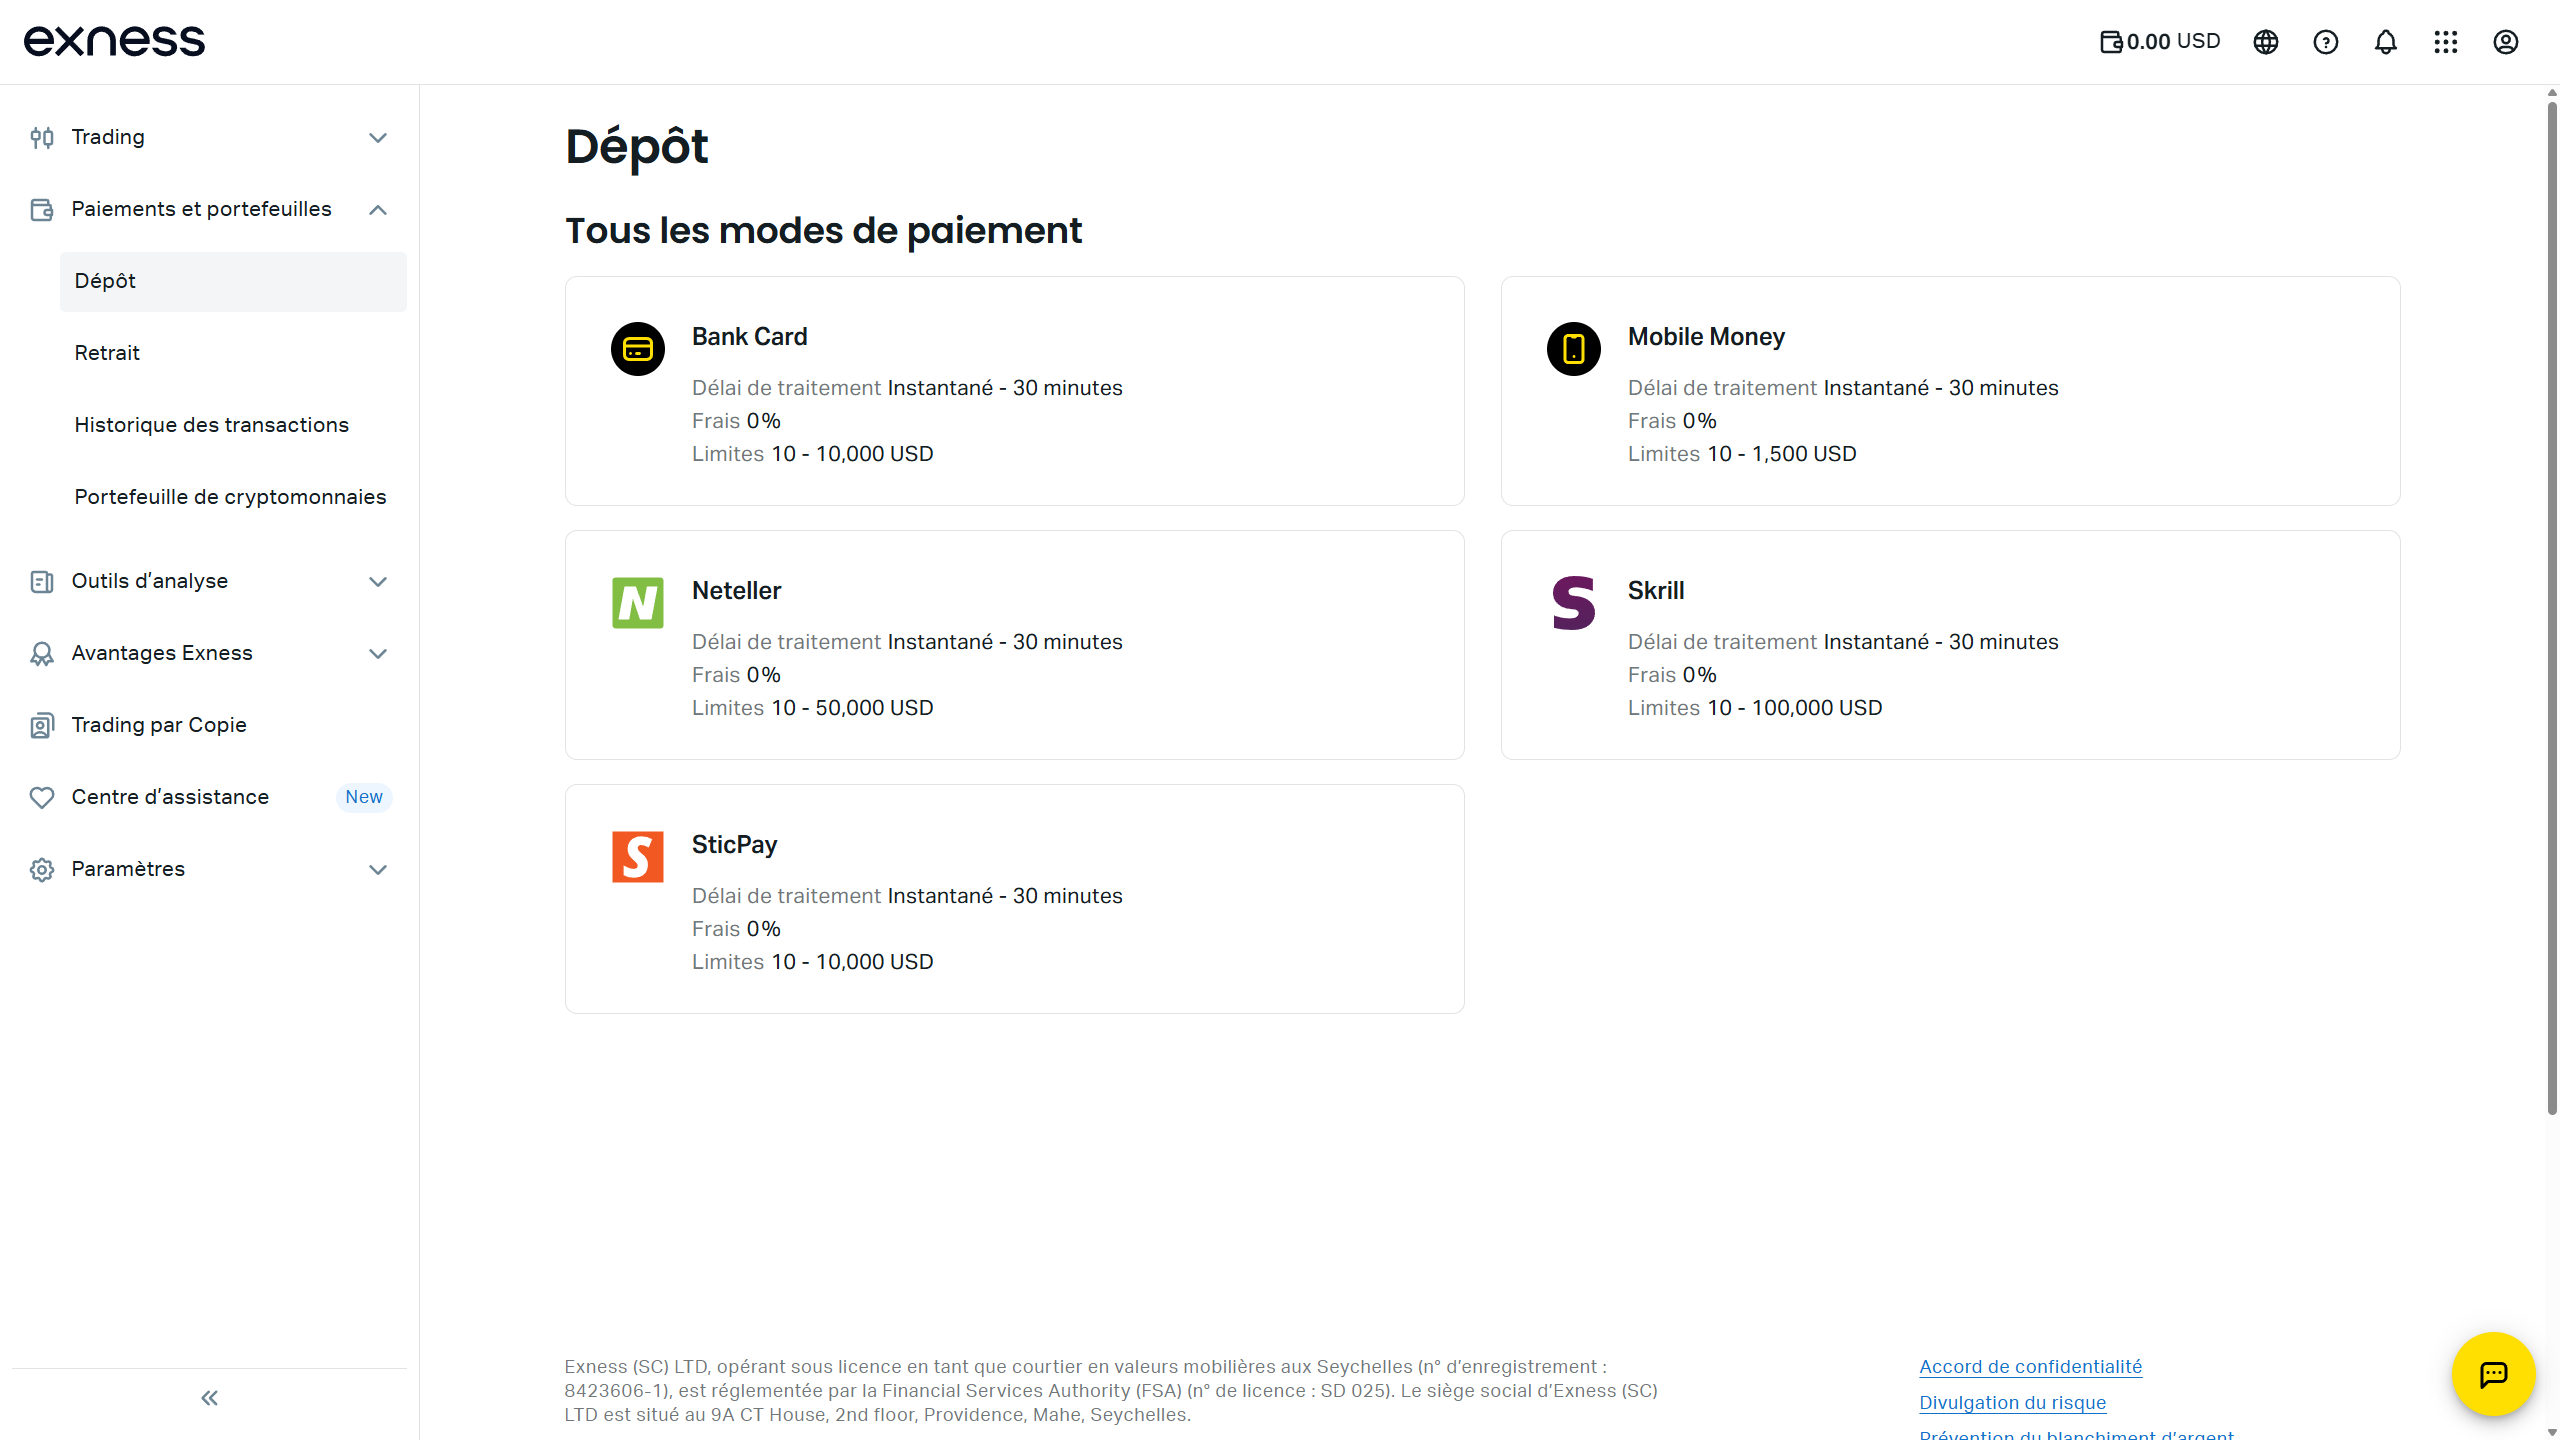Viewport: 2560px width, 1440px height.
Task: Select the Dépôt menu item
Action: click(x=233, y=281)
